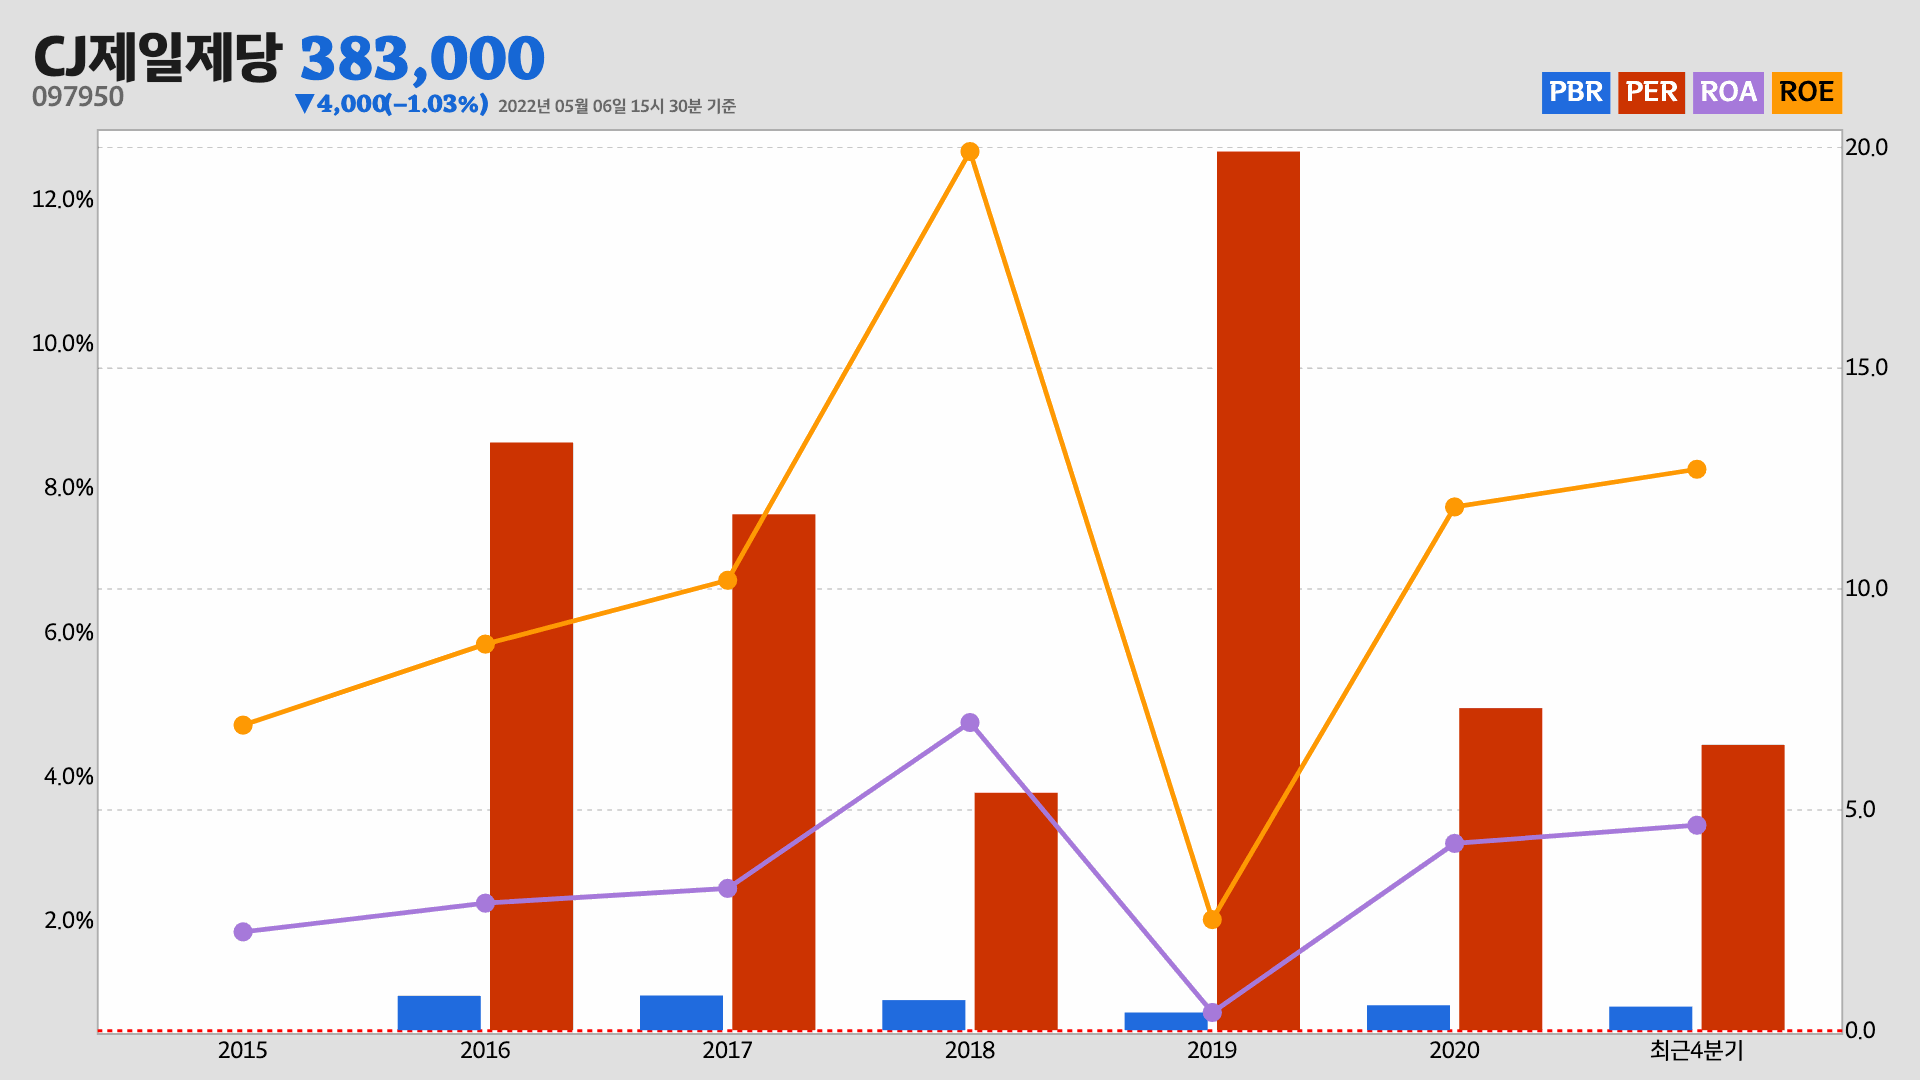Click the CJ제일제당 stock title
The width and height of the screenshot is (1920, 1080).
158,57
